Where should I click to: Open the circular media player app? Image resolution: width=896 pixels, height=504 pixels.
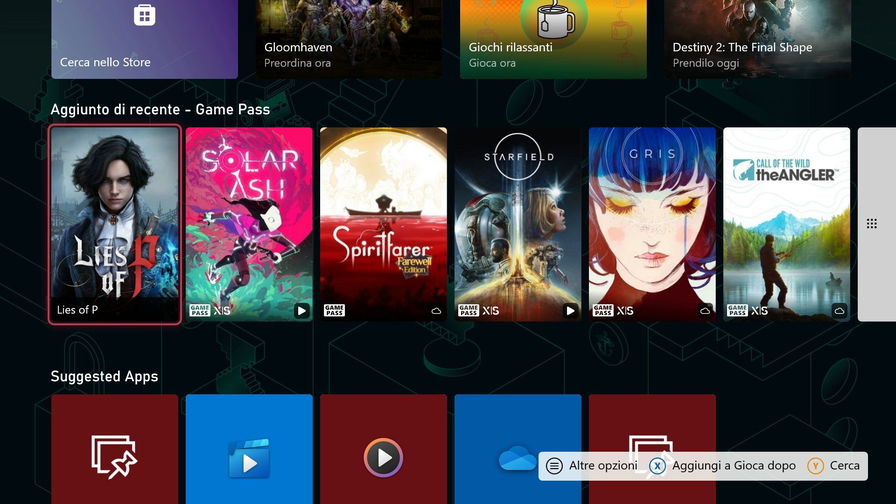pos(383,449)
